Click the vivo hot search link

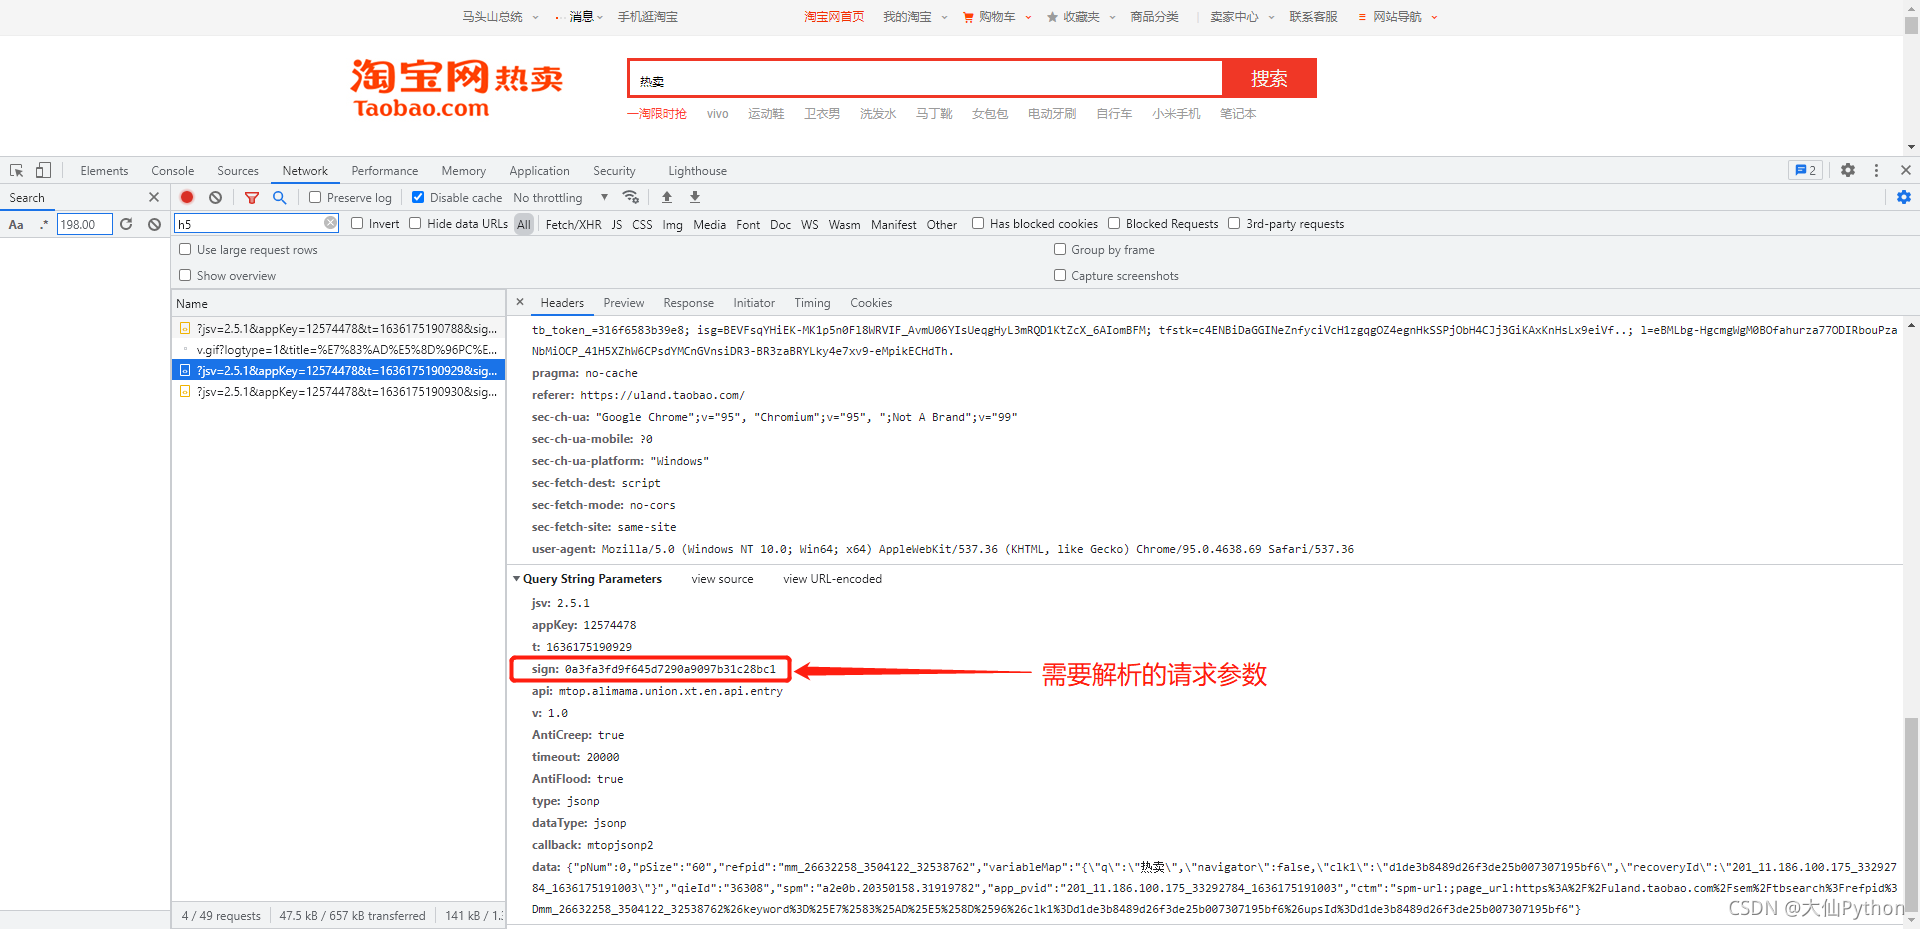pyautogui.click(x=717, y=114)
